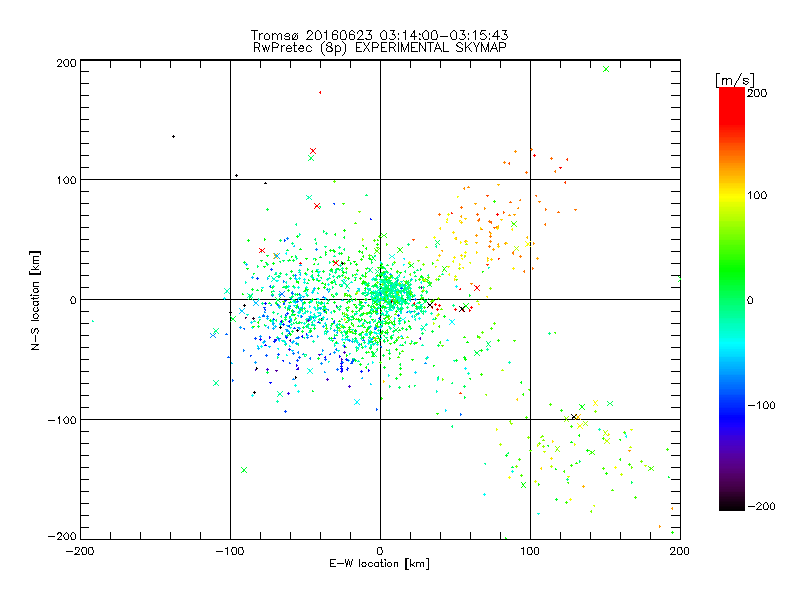Image resolution: width=800 pixels, height=600 pixels.
Task: Click the y-axis tick label '-100'
Action: [62, 420]
